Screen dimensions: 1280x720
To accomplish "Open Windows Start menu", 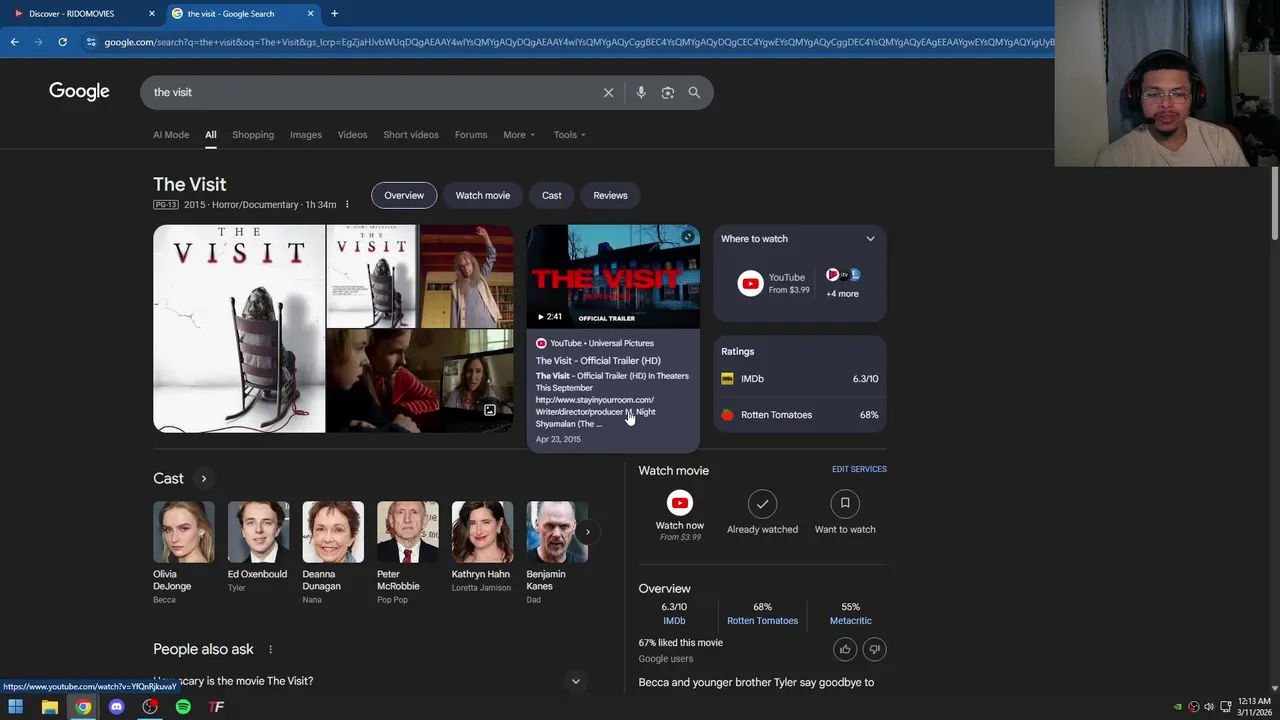I will [x=15, y=707].
